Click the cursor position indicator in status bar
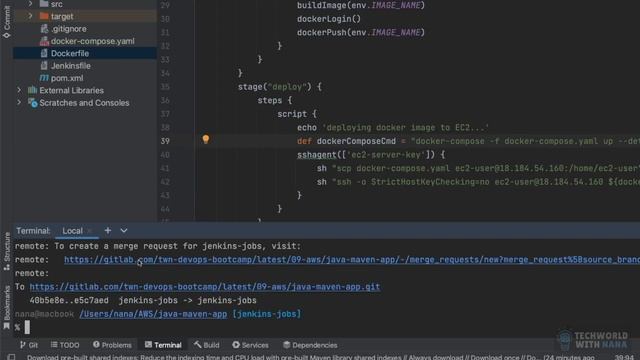The image size is (640, 360). [x=624, y=358]
